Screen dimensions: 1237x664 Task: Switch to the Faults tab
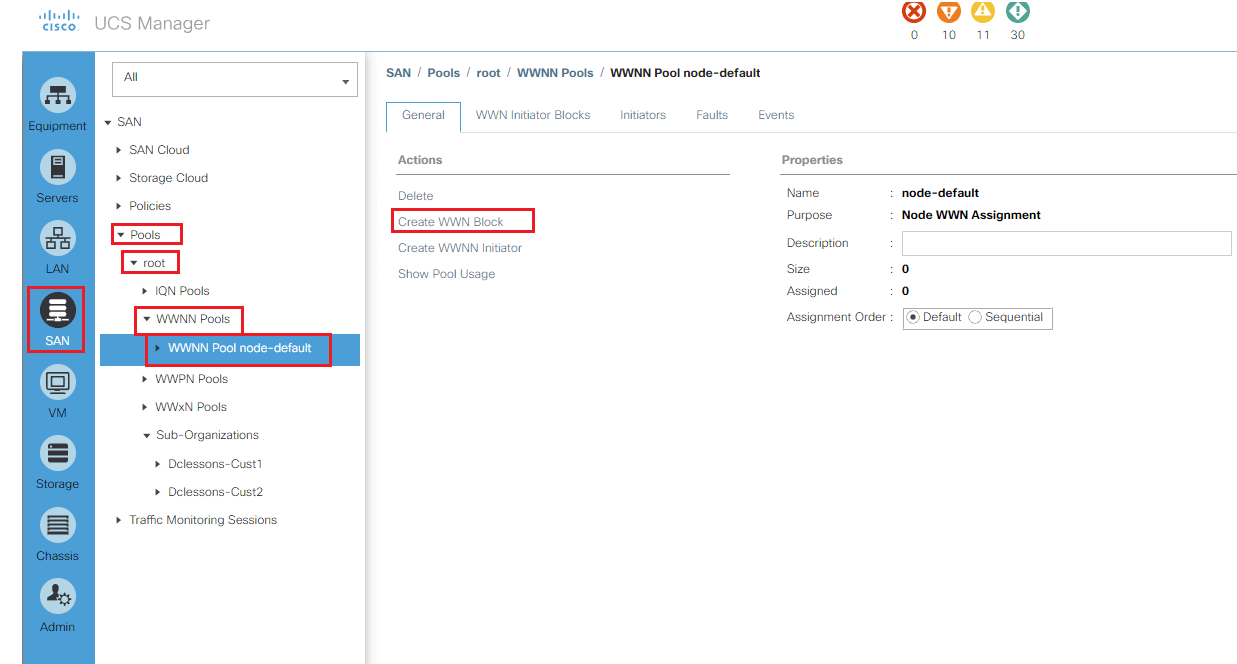click(712, 116)
